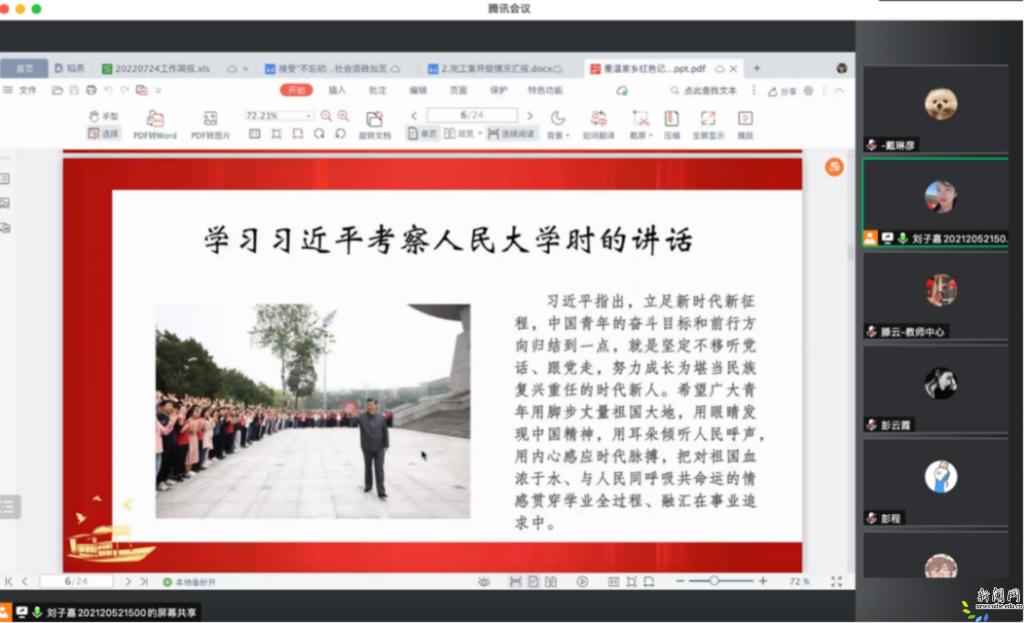
Task: Select the 编辑 ribbon tab
Action: click(418, 90)
